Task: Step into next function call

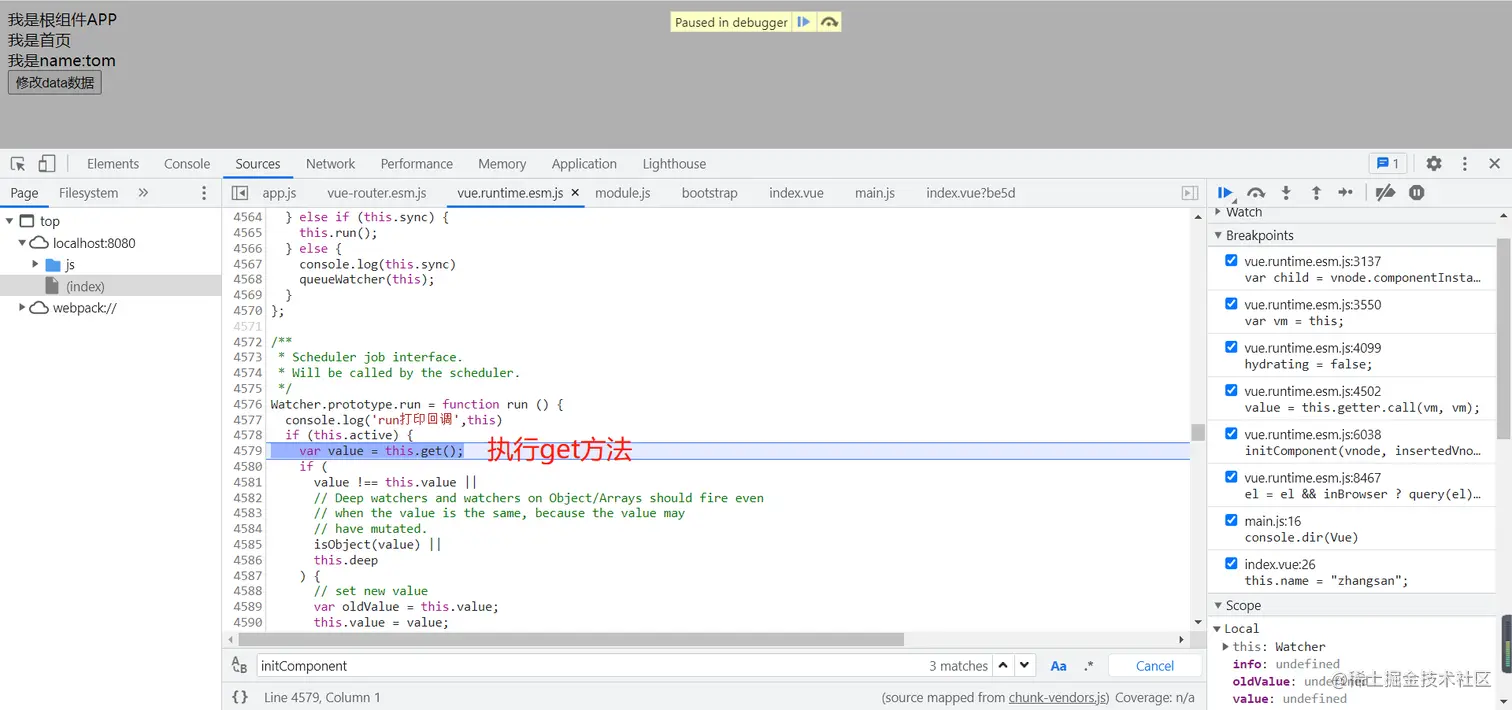Action: tap(1286, 193)
